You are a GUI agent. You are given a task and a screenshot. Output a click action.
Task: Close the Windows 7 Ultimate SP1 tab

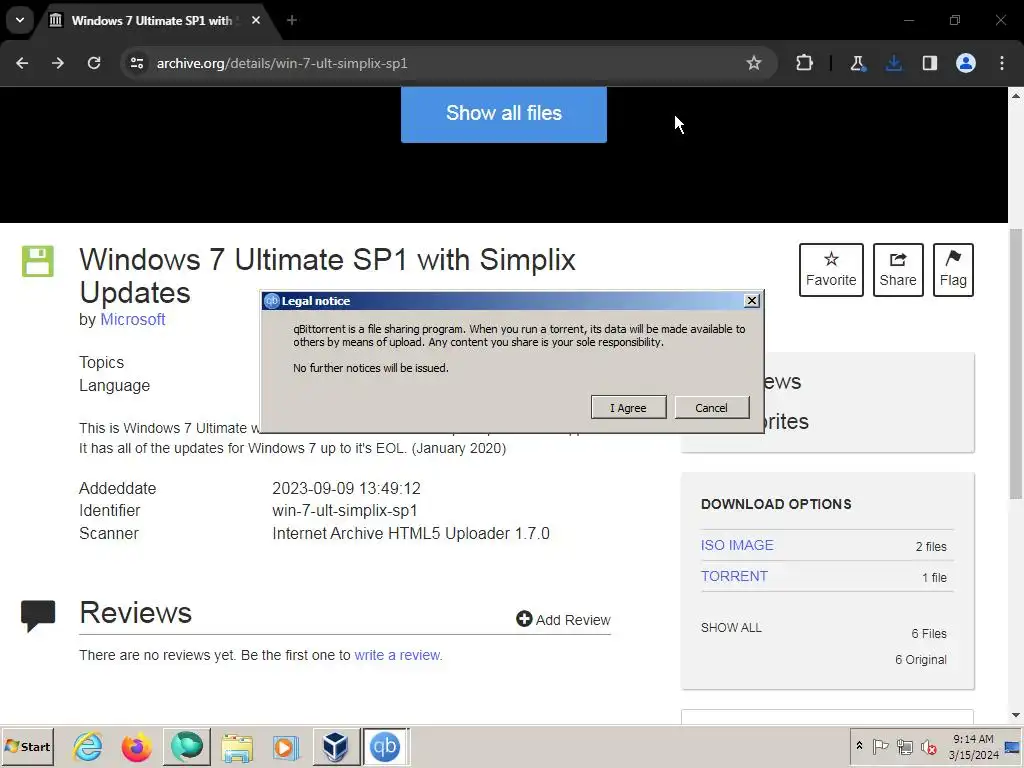pyautogui.click(x=256, y=20)
